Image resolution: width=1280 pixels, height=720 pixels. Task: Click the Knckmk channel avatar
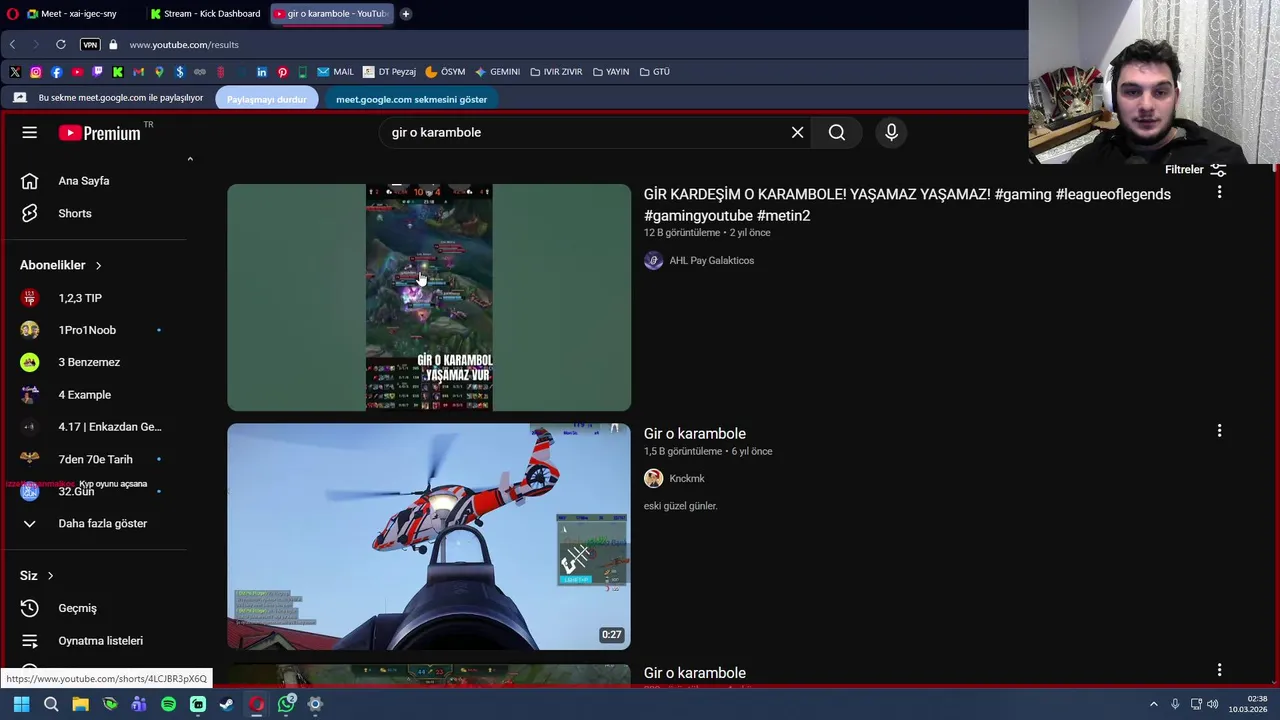tap(654, 478)
